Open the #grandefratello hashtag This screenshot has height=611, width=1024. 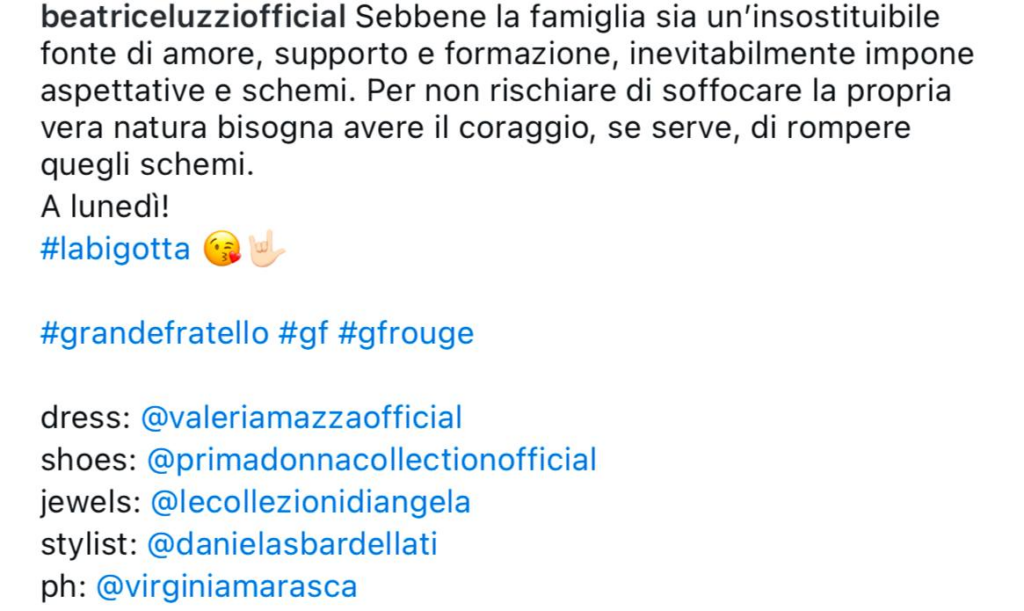(x=155, y=334)
